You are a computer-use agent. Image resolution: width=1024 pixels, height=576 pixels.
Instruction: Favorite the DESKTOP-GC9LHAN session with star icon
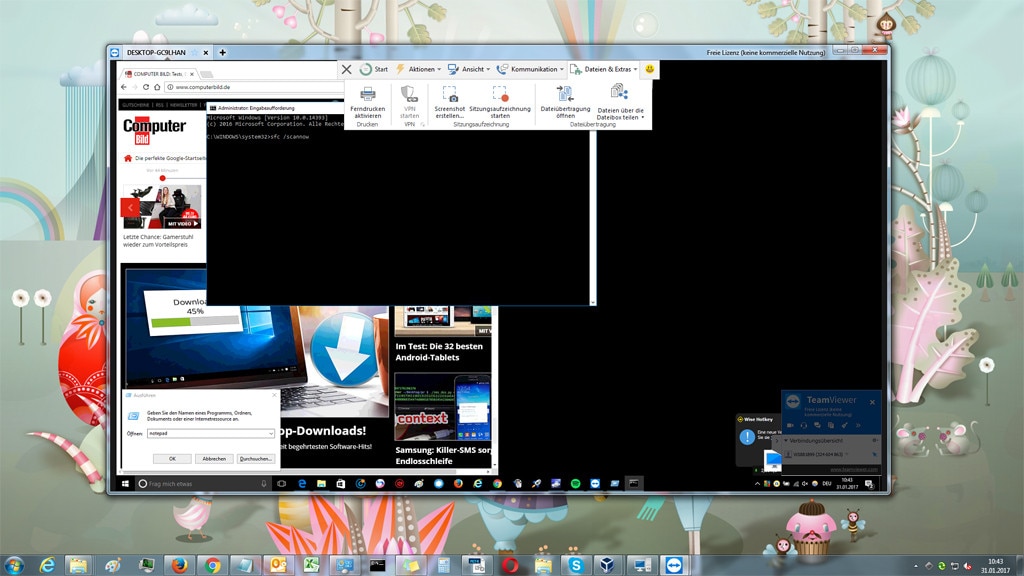pyautogui.click(x=195, y=52)
